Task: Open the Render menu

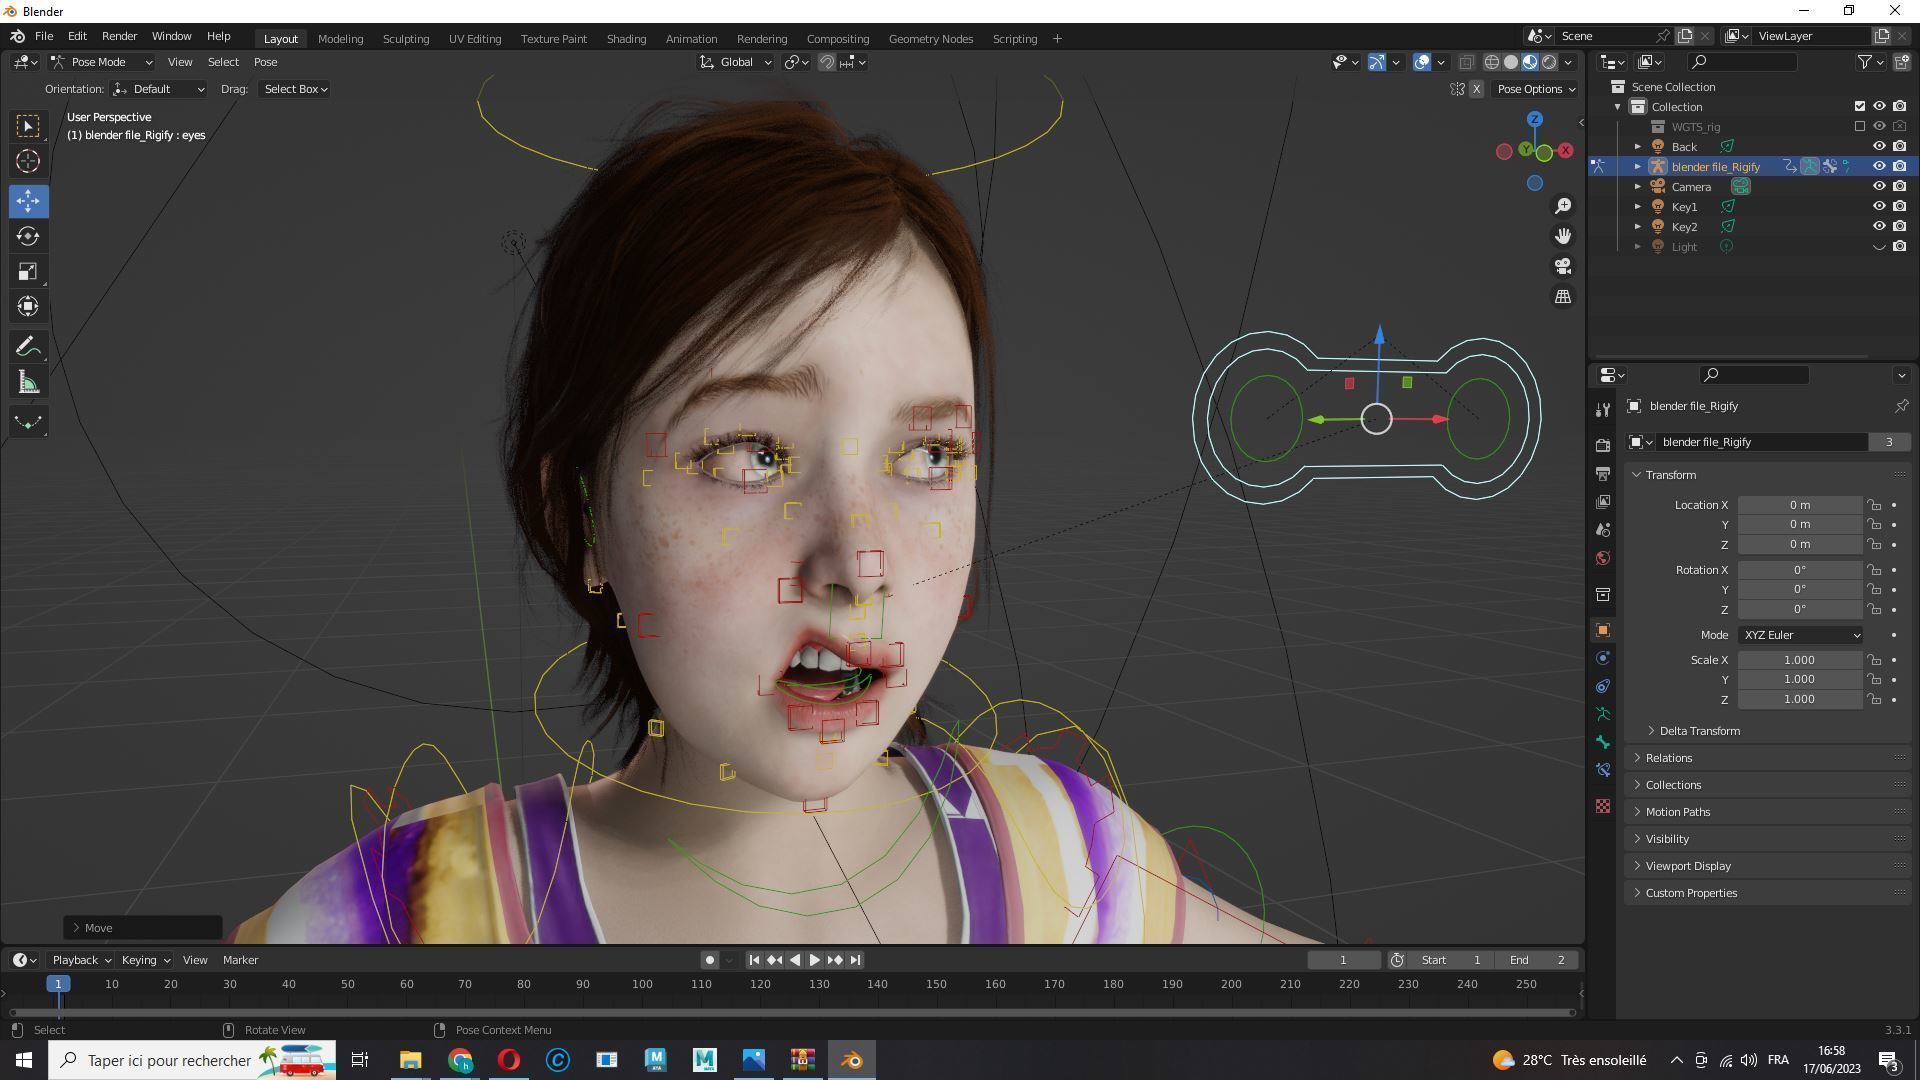Action: tap(119, 36)
